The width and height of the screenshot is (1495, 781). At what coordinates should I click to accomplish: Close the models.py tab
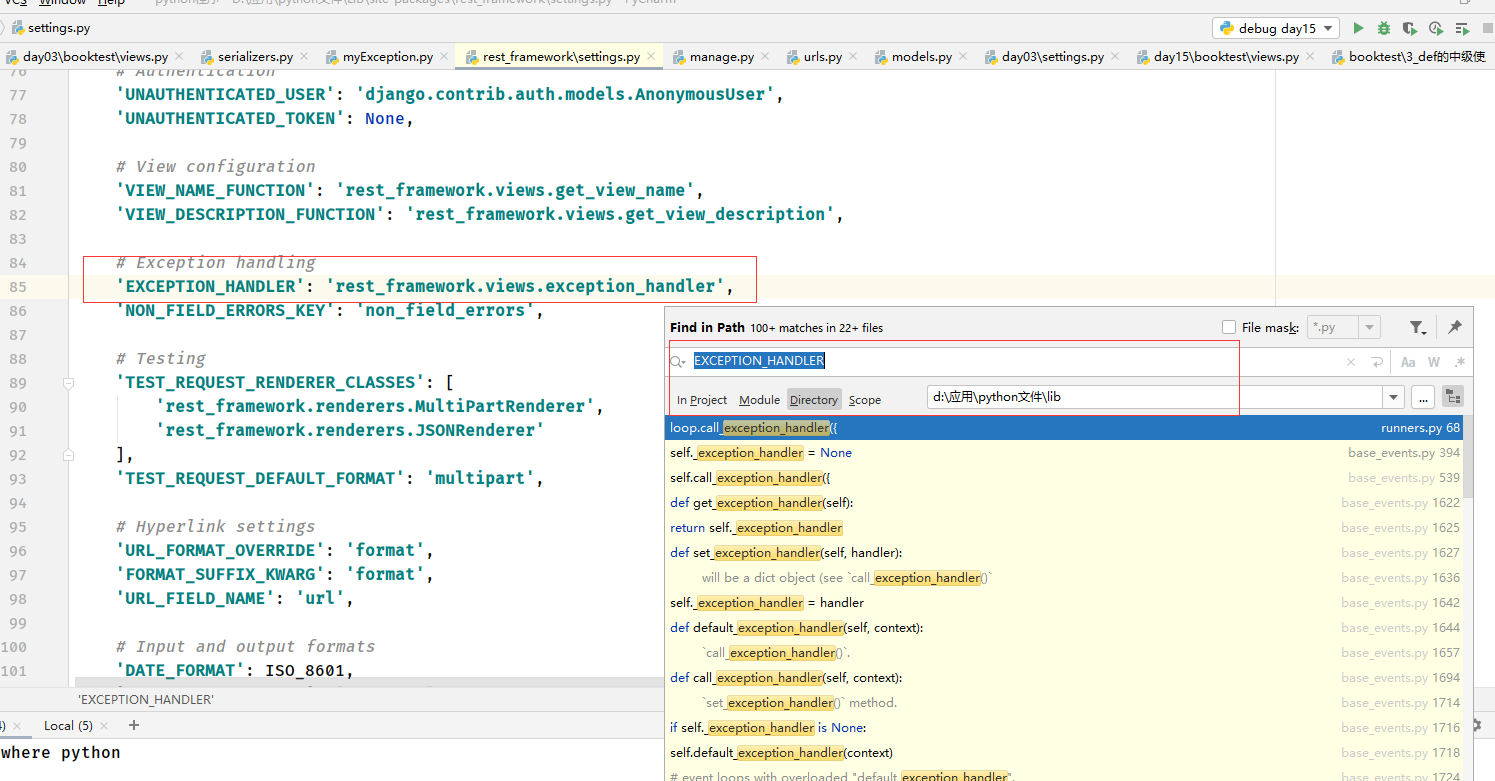pyautogui.click(x=962, y=57)
